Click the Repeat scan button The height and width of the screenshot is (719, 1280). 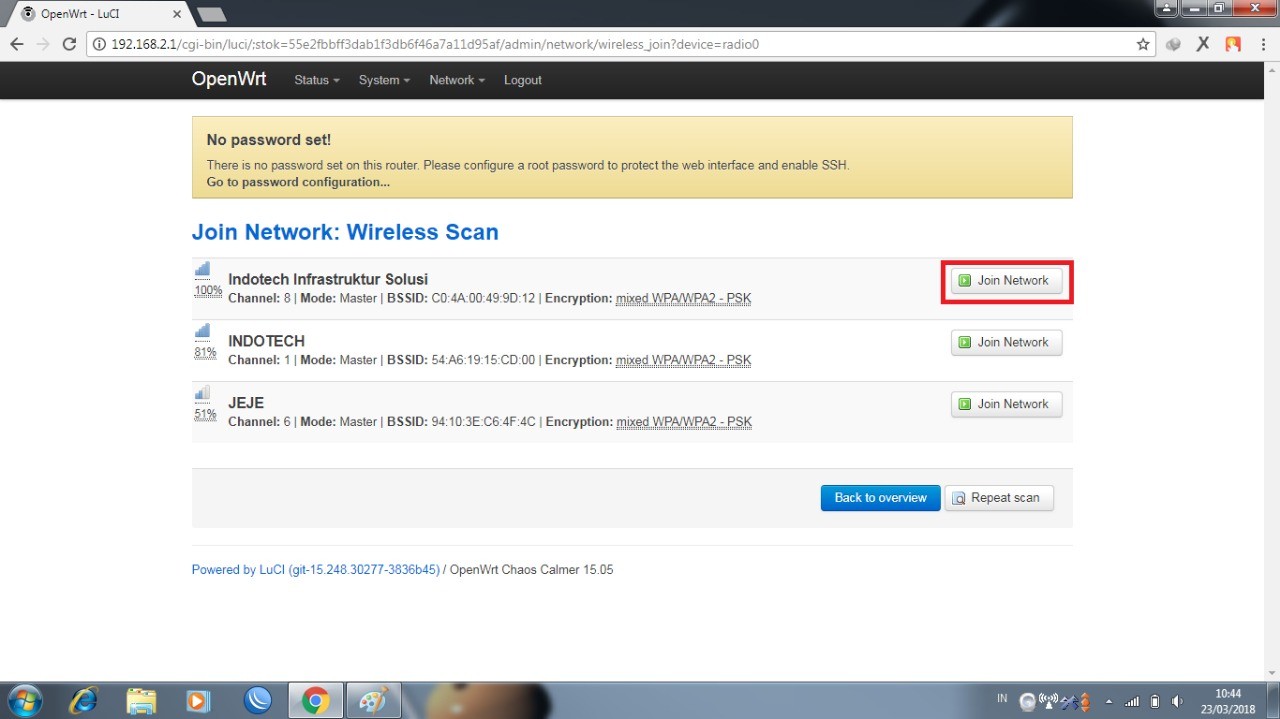click(998, 498)
